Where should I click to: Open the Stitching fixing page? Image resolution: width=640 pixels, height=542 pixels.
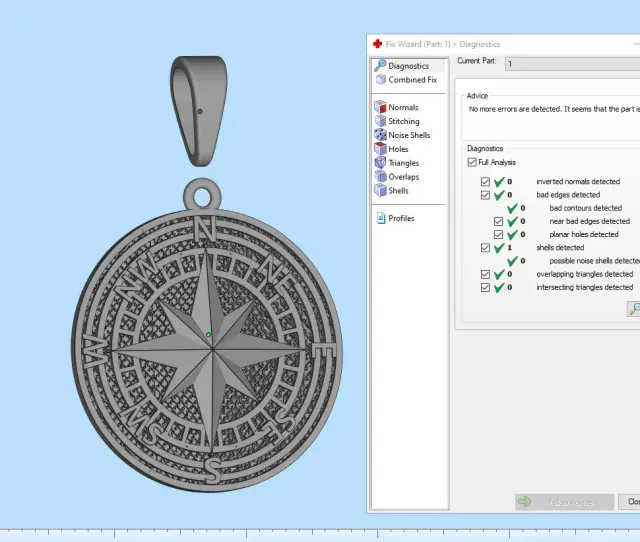pyautogui.click(x=404, y=121)
